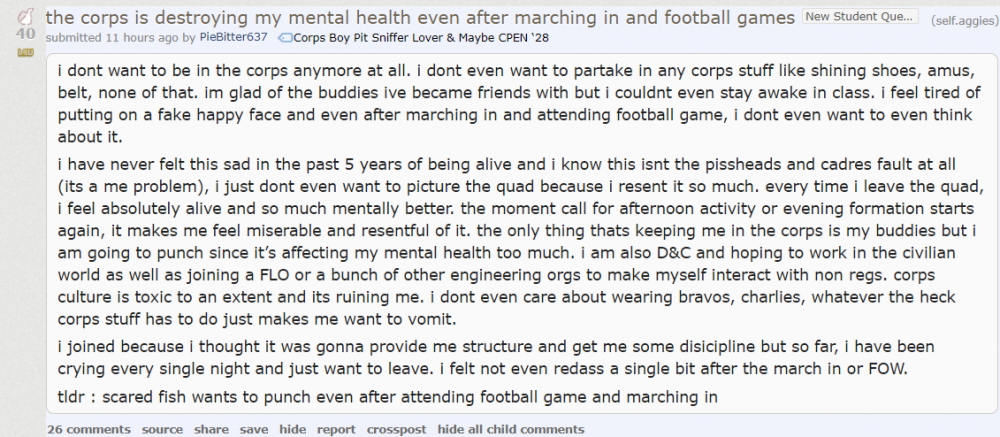Open the self.aggies domain link

961,20
